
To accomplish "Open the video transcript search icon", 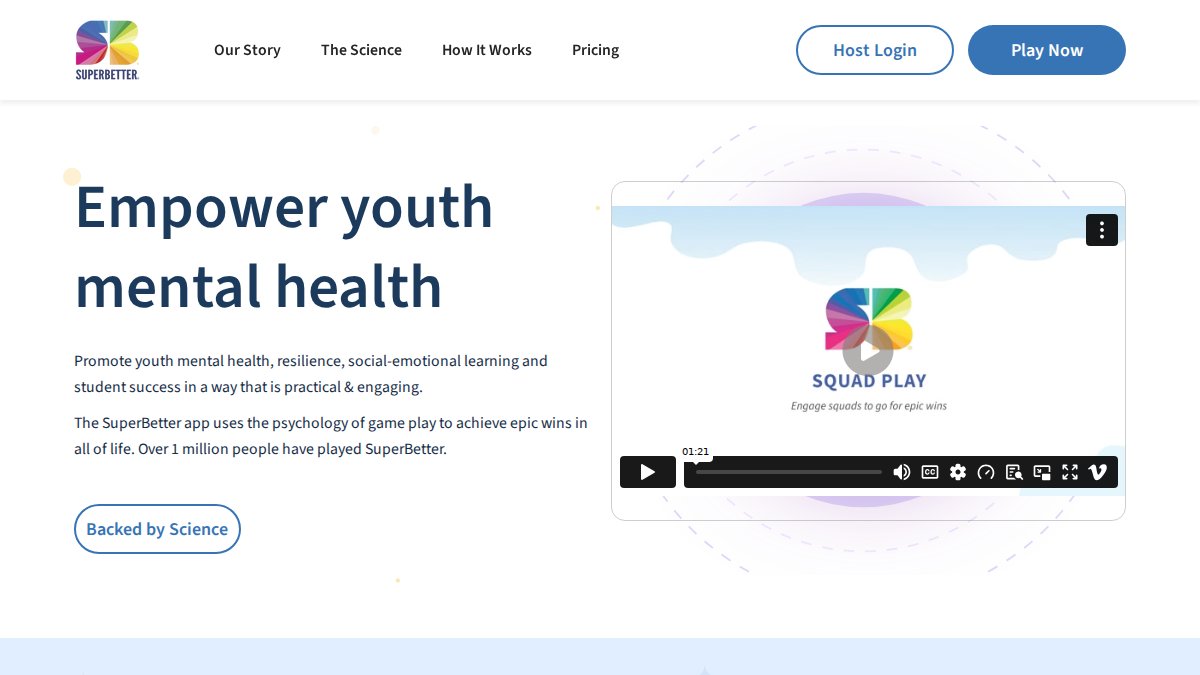I will pyautogui.click(x=1014, y=472).
